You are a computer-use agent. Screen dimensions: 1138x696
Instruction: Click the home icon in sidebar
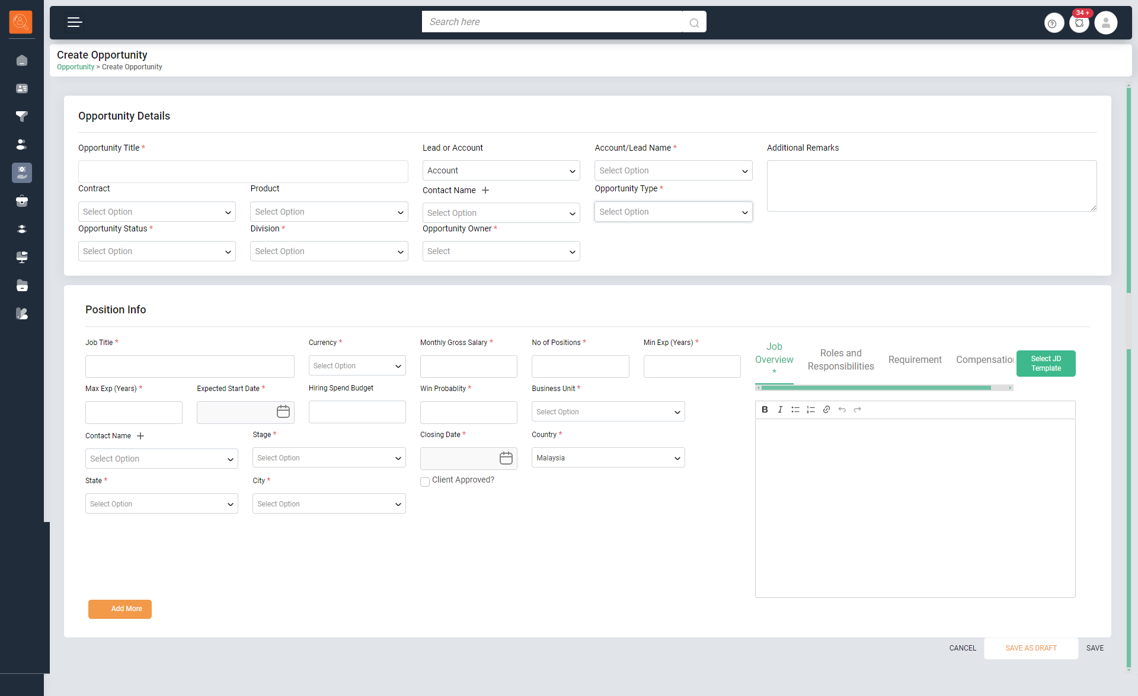pos(22,61)
